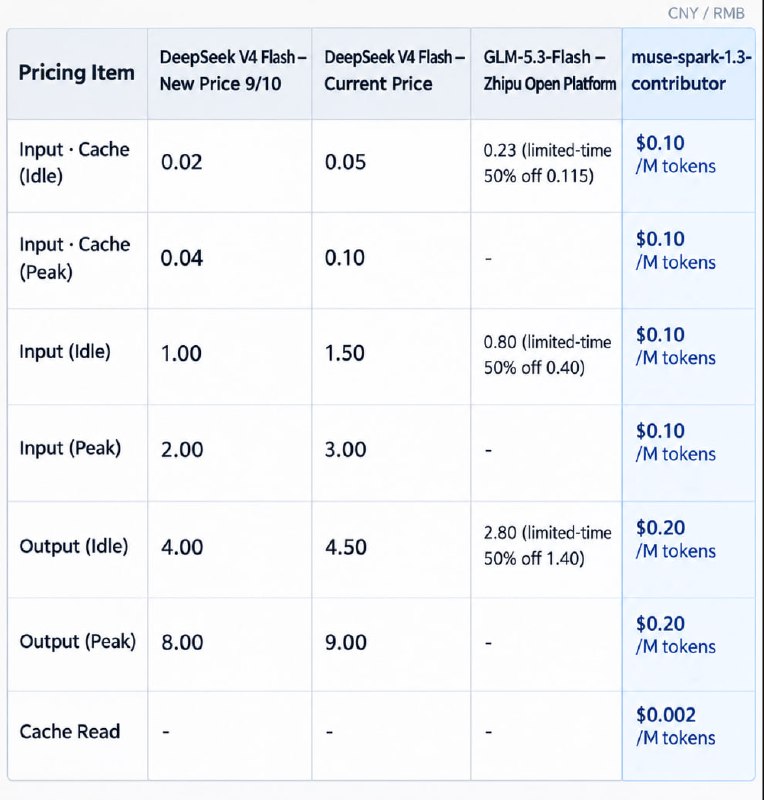Select the Input · Cache (Idle) row label
764x800 pixels.
tap(75, 163)
